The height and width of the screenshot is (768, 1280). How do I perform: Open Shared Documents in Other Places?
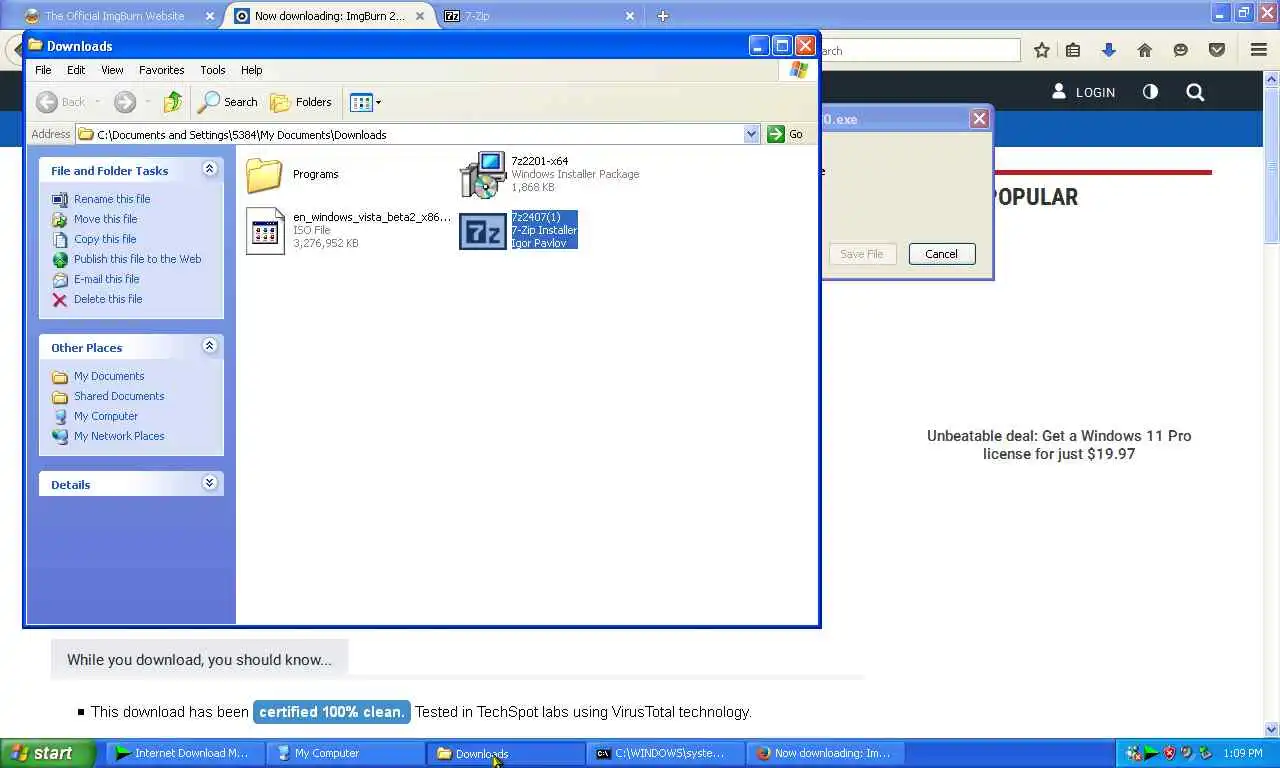pos(119,396)
